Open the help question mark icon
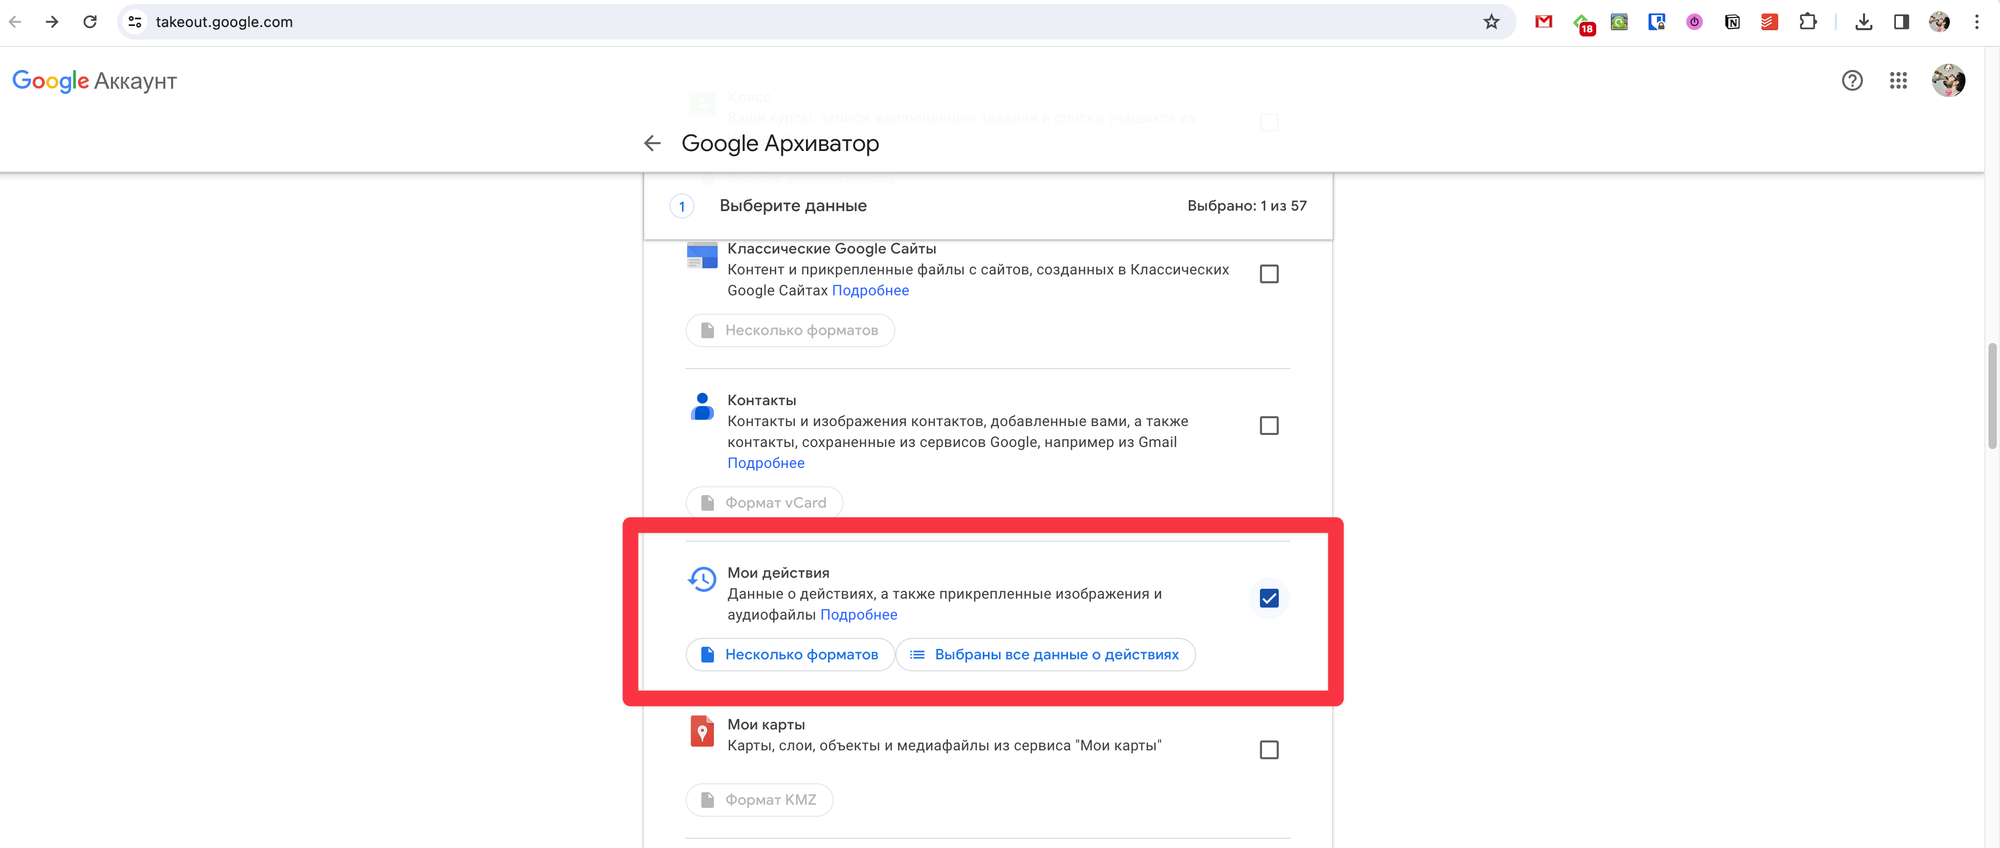Screen dimensions: 2000x848 1852,81
